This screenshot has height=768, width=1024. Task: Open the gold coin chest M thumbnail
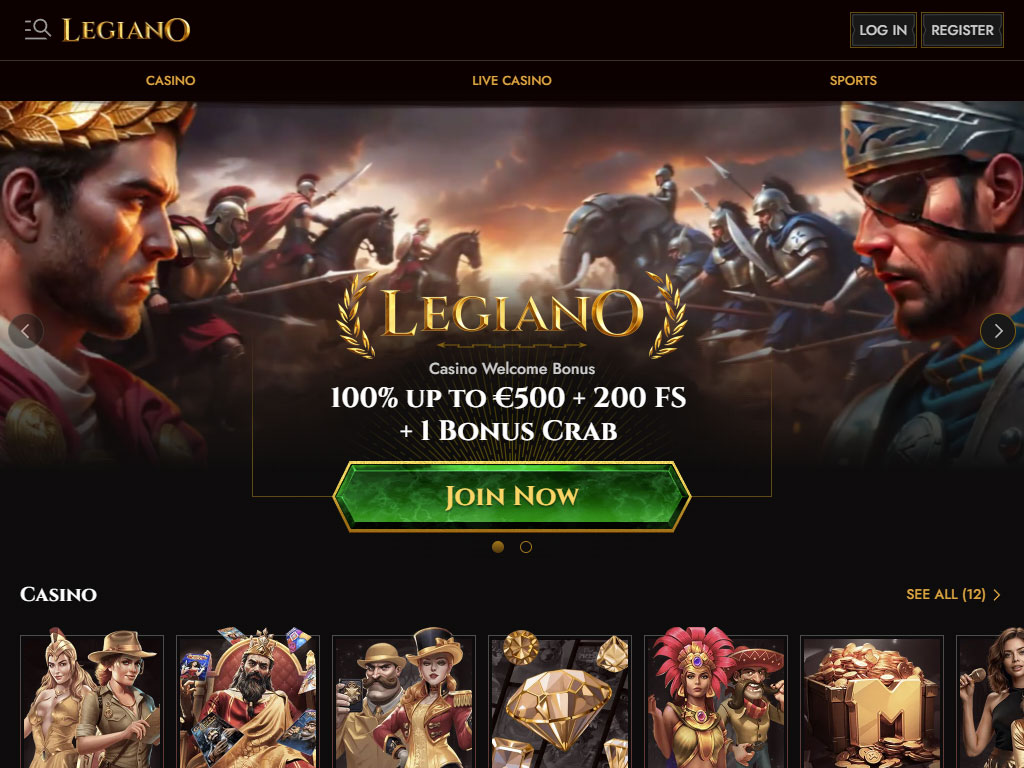tap(872, 699)
